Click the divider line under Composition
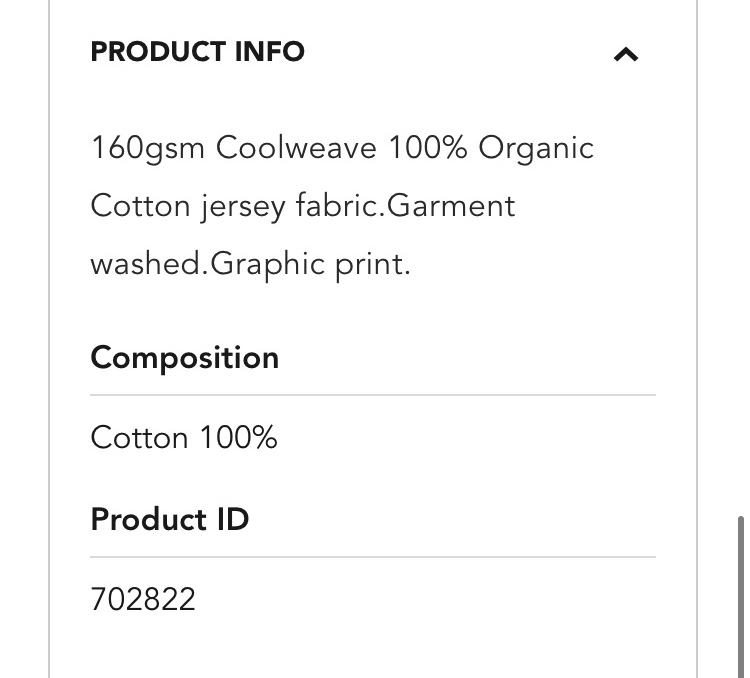Screen dimensions: 750x678 coord(372,395)
